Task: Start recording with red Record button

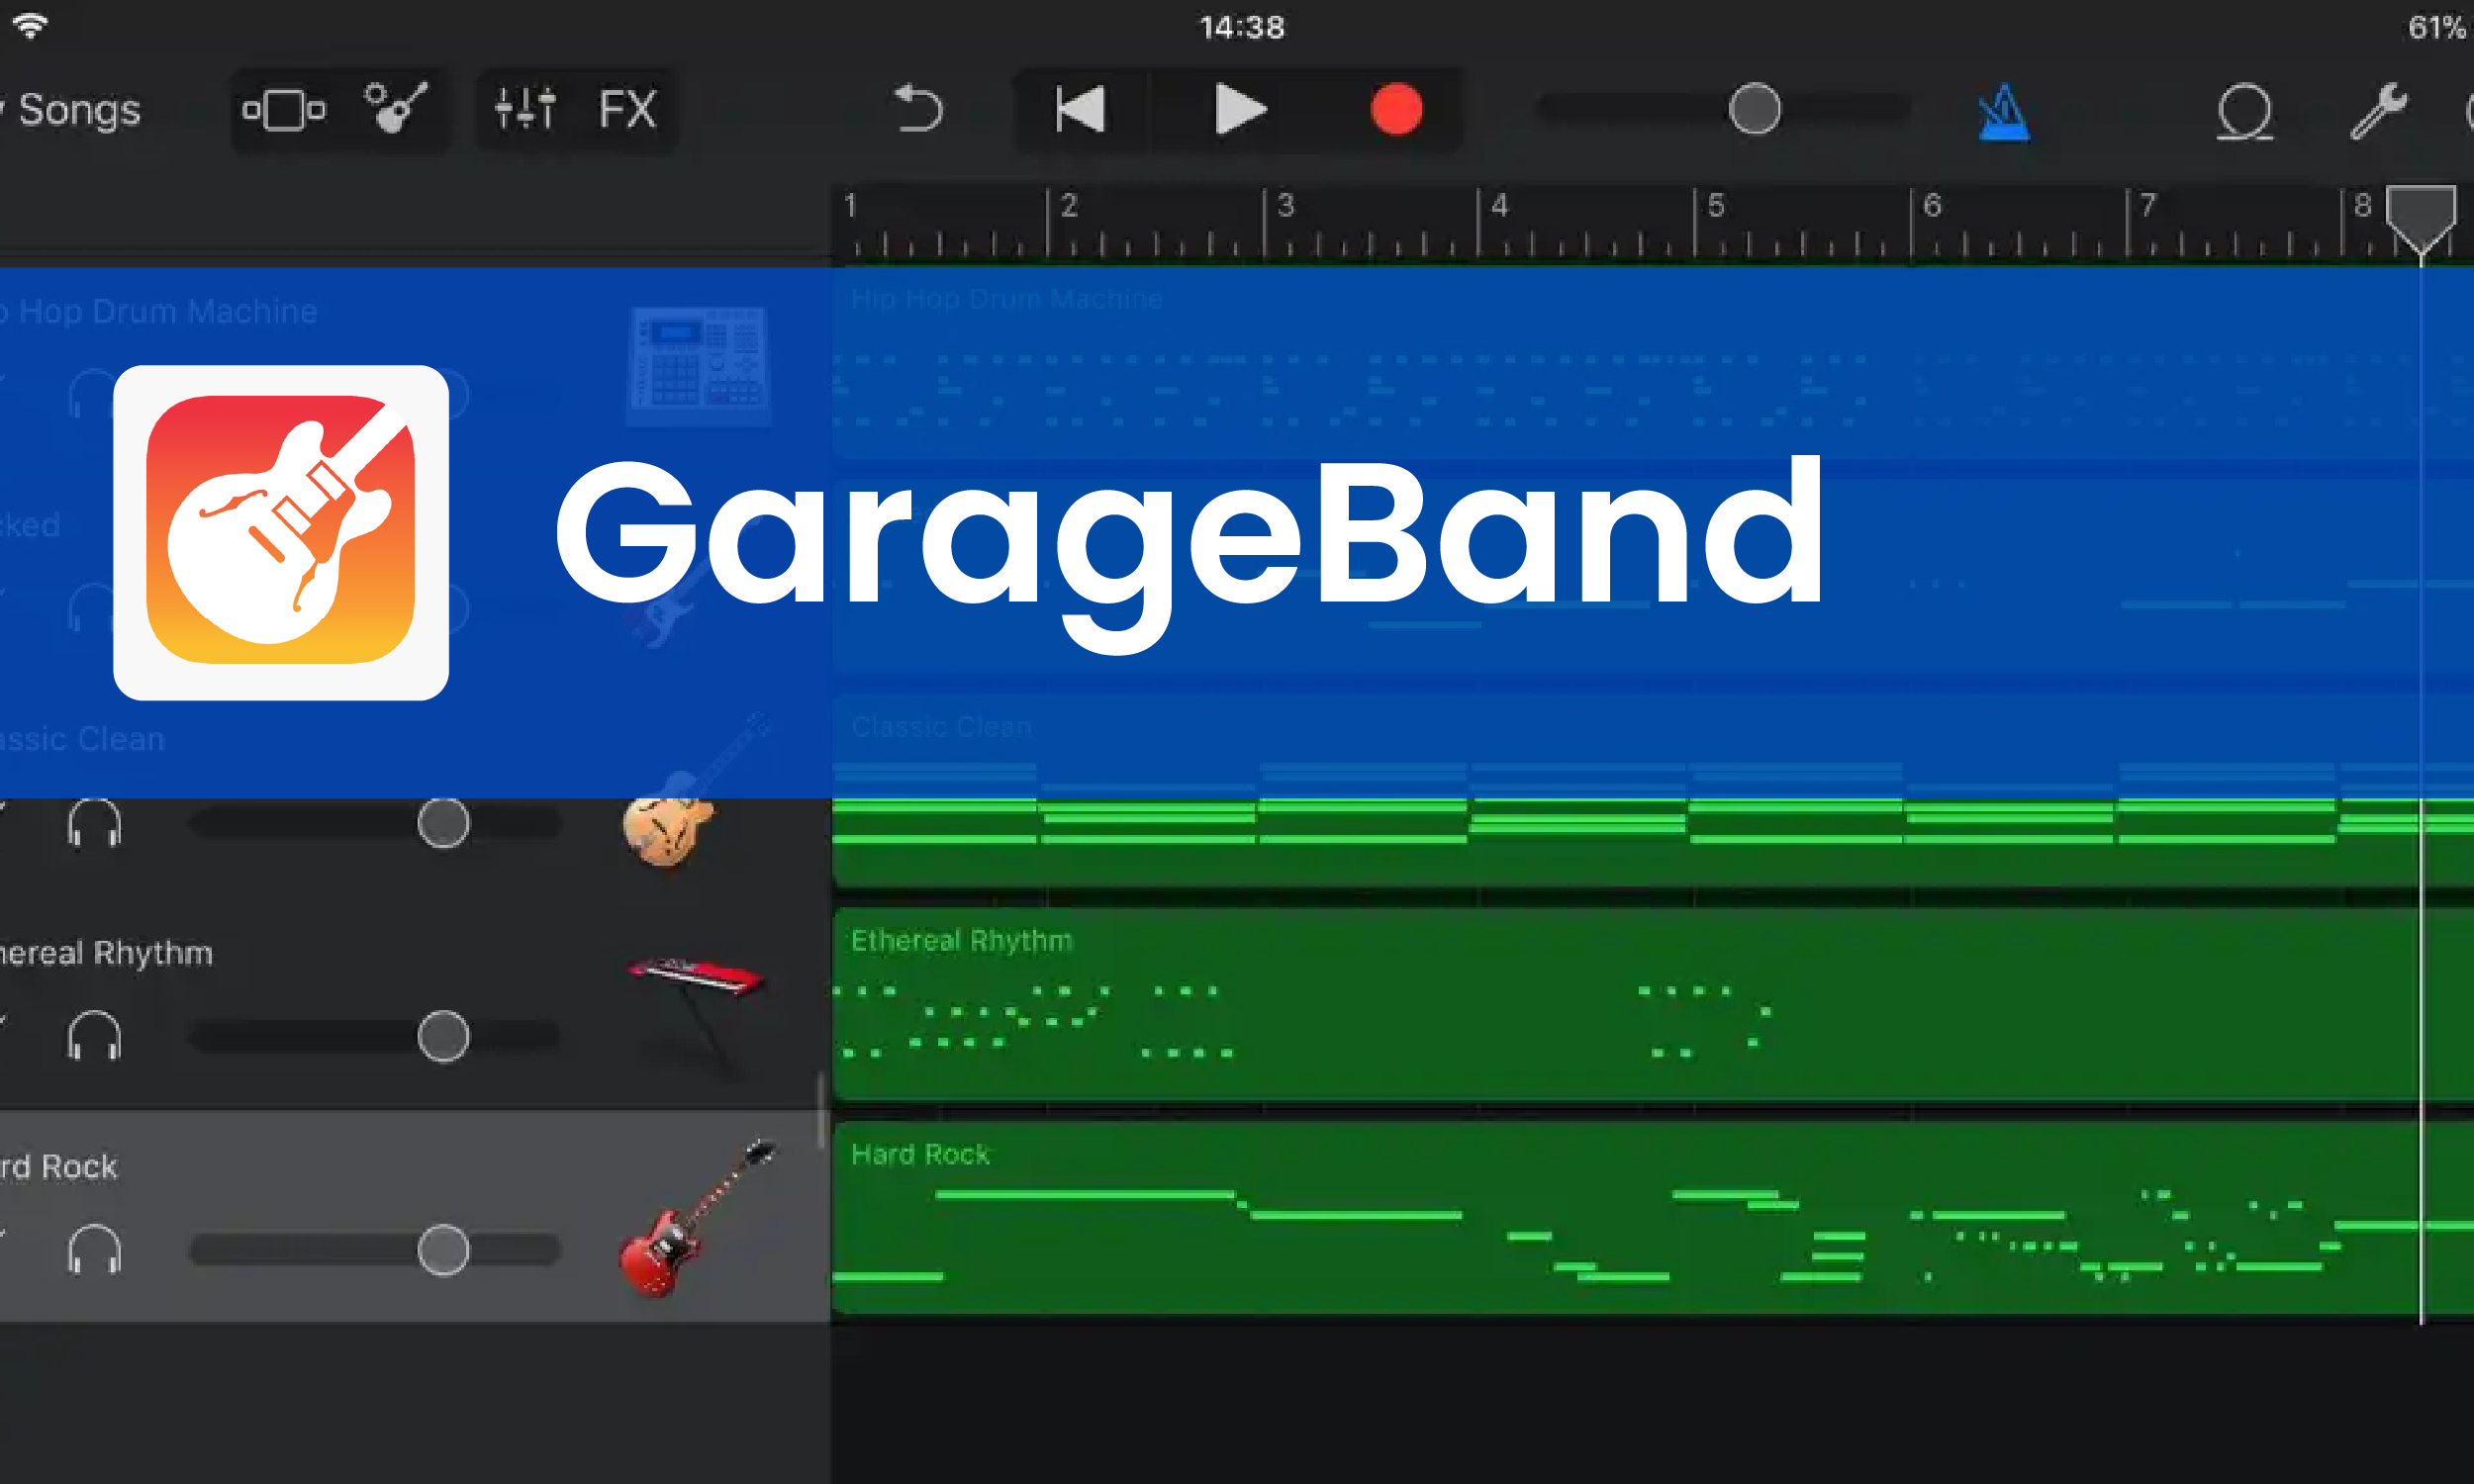Action: coord(1396,109)
